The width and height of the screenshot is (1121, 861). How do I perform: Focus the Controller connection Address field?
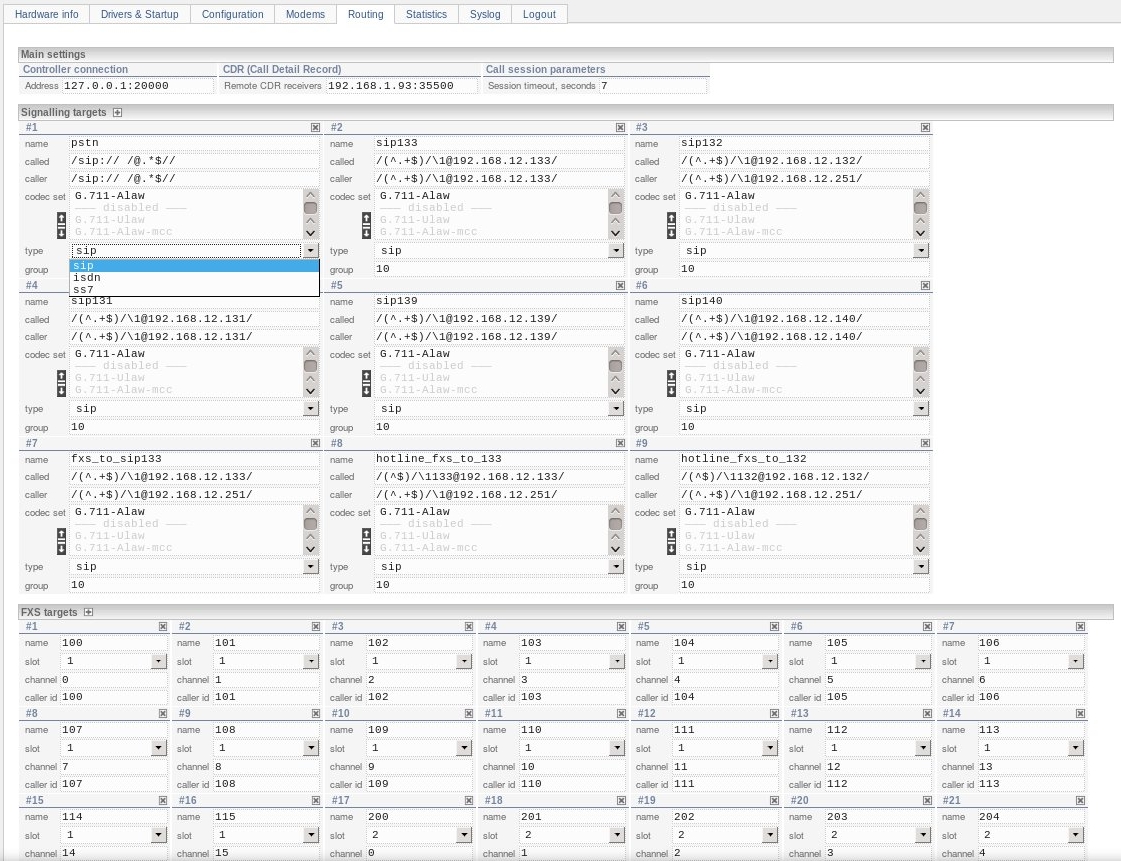point(138,86)
